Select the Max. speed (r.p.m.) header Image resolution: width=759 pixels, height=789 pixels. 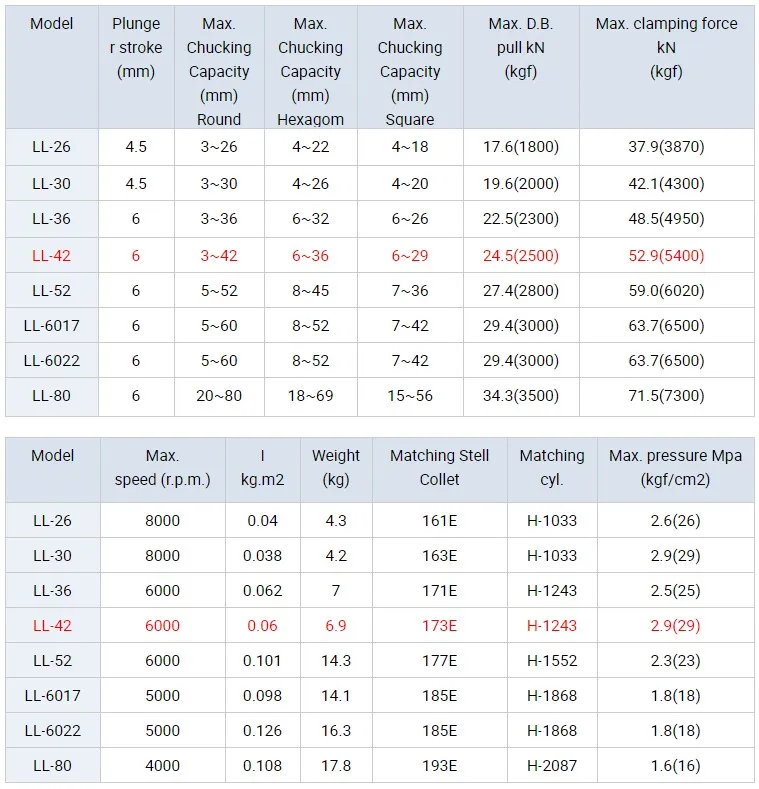tap(163, 467)
